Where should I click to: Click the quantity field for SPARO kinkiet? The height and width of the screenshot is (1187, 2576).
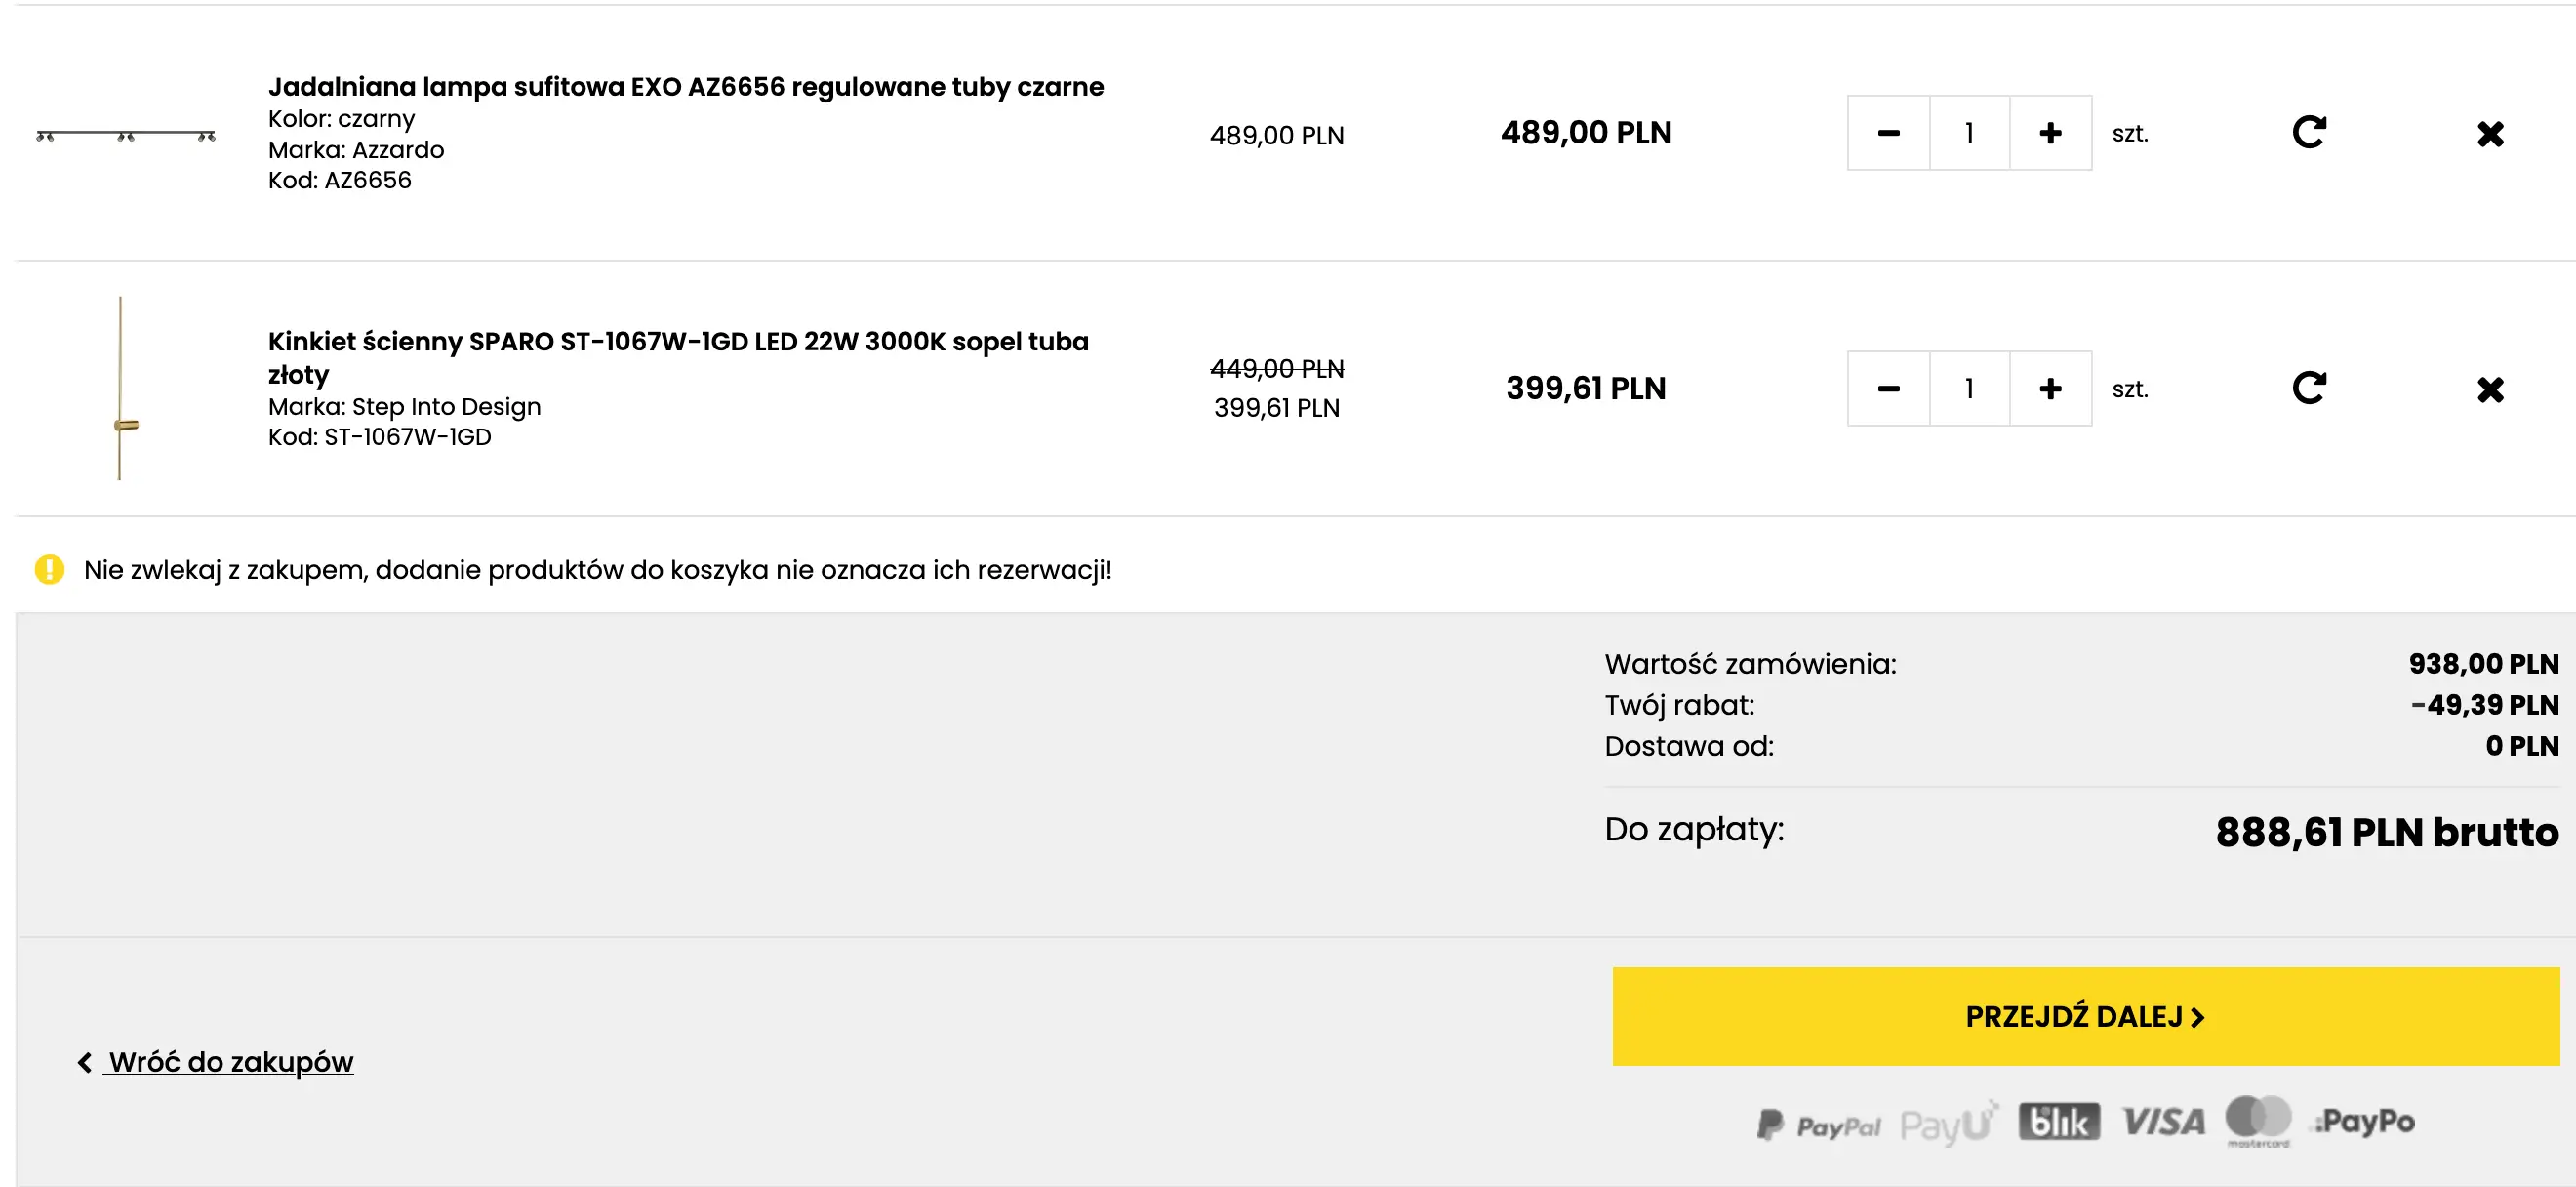[x=1968, y=388]
